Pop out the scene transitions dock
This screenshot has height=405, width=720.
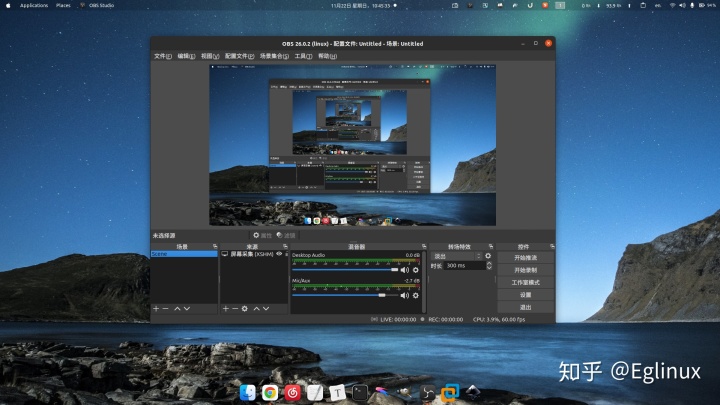click(491, 247)
